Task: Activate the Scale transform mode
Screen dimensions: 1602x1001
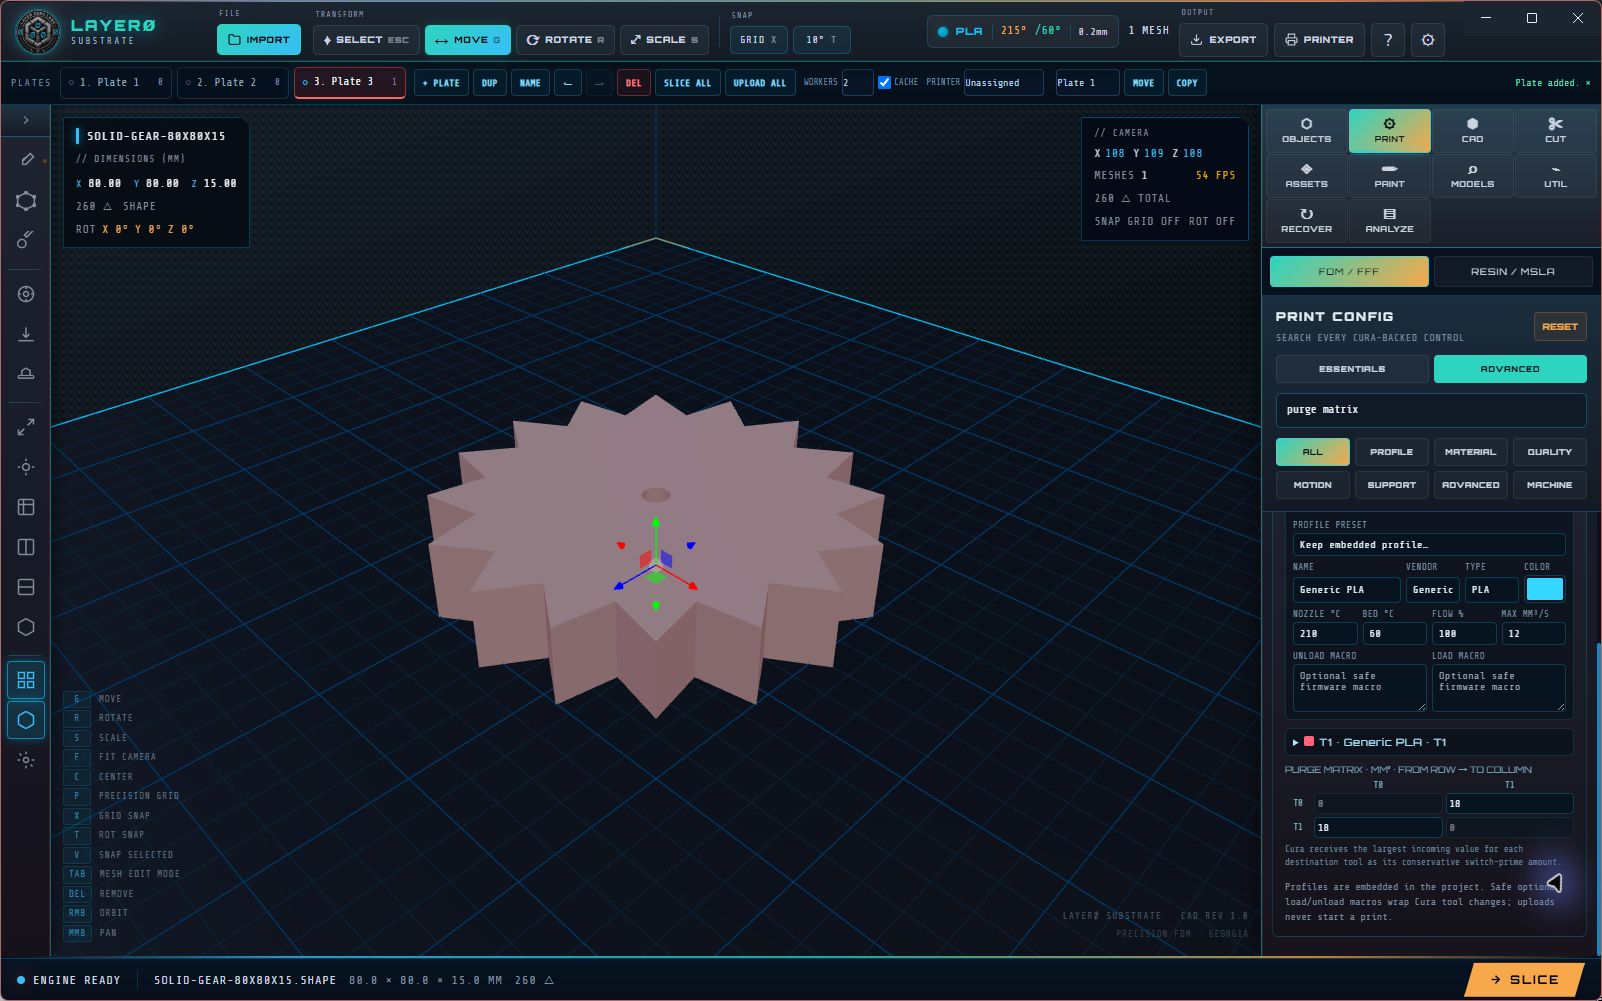Action: pyautogui.click(x=665, y=40)
